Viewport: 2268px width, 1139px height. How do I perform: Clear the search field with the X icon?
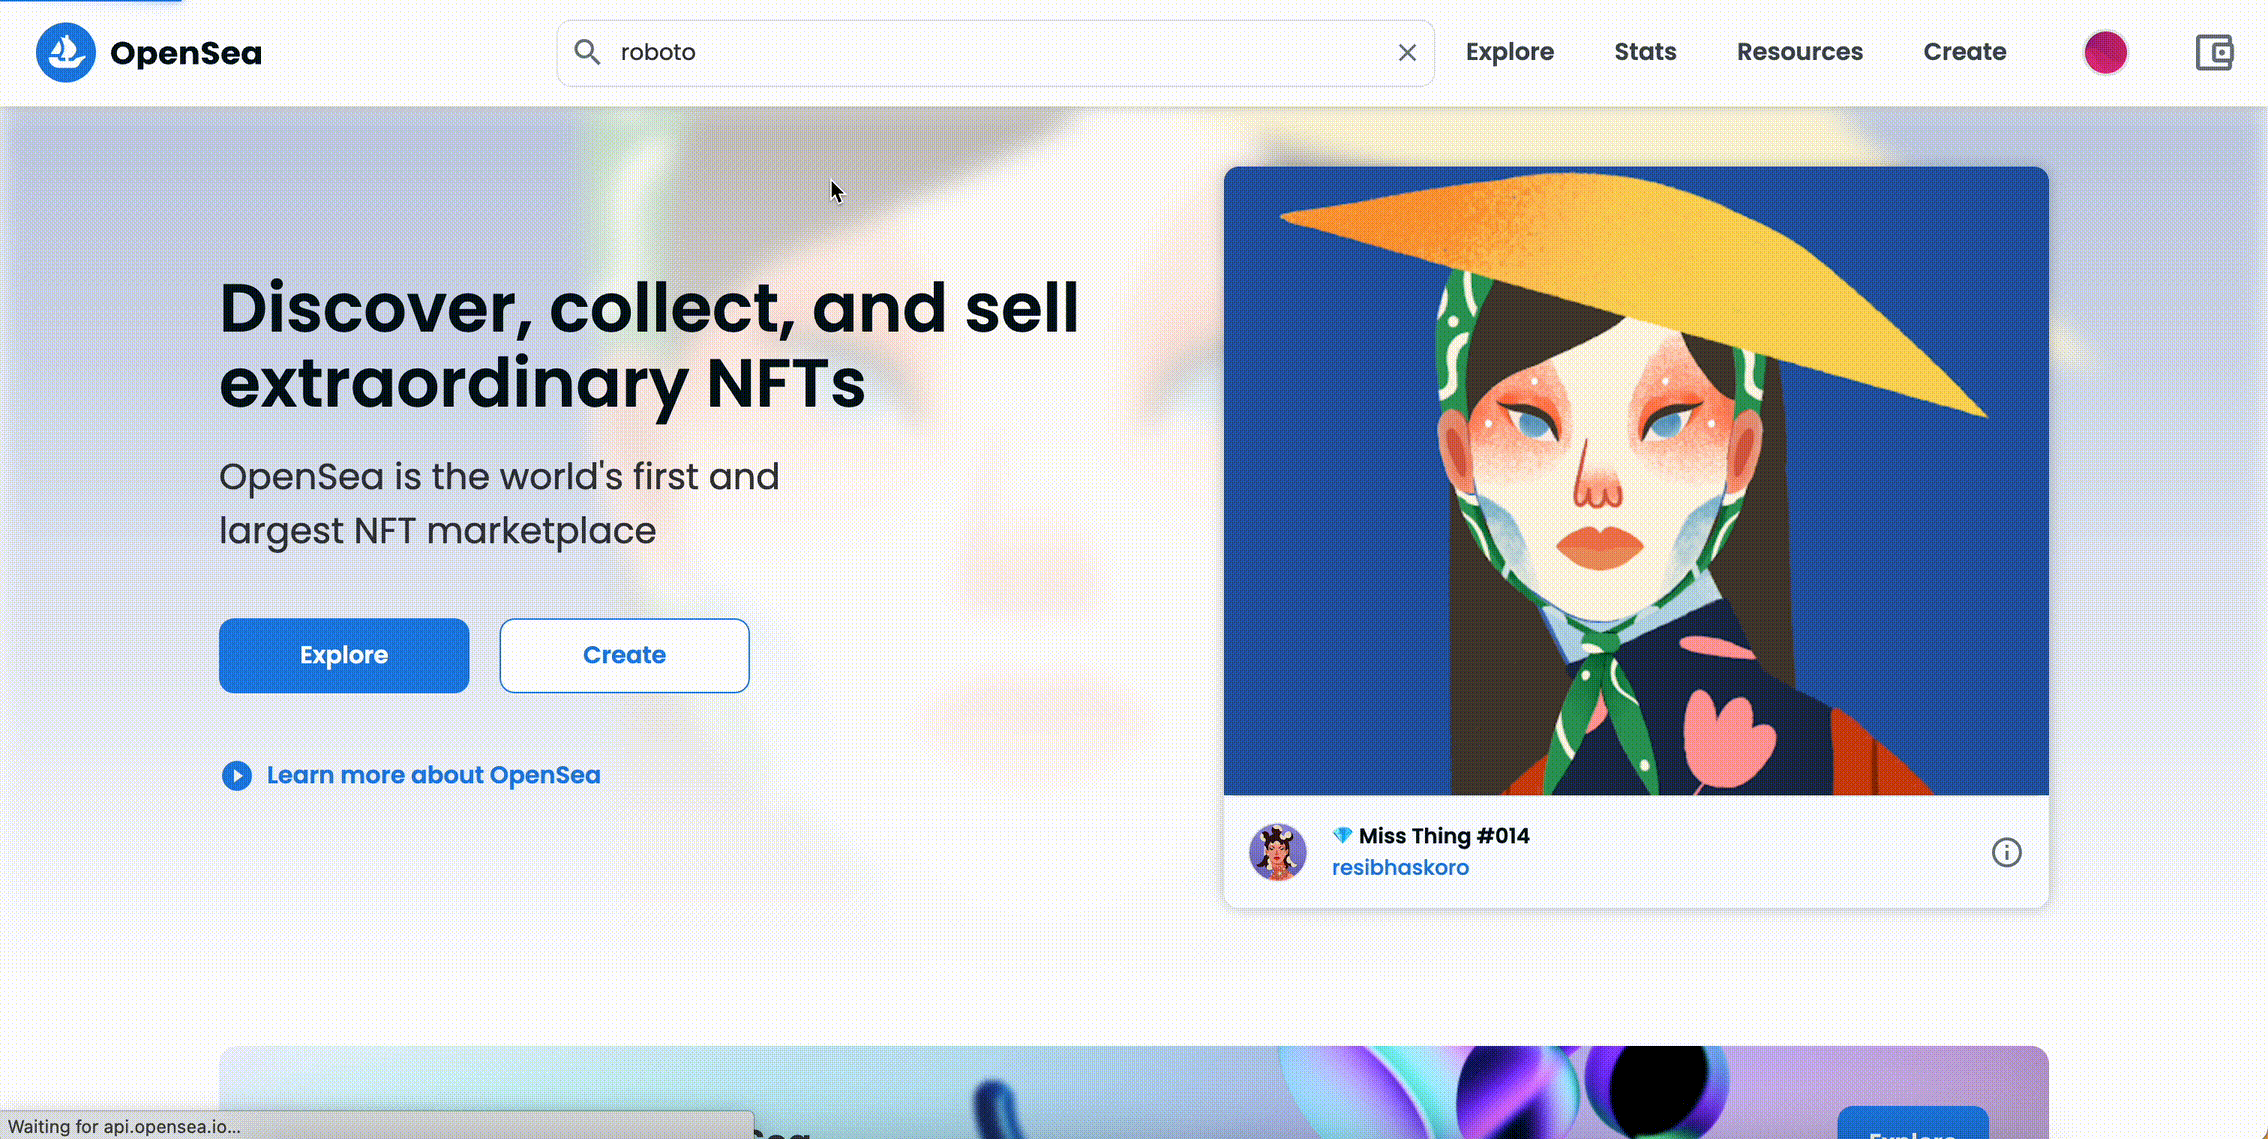click(1406, 52)
